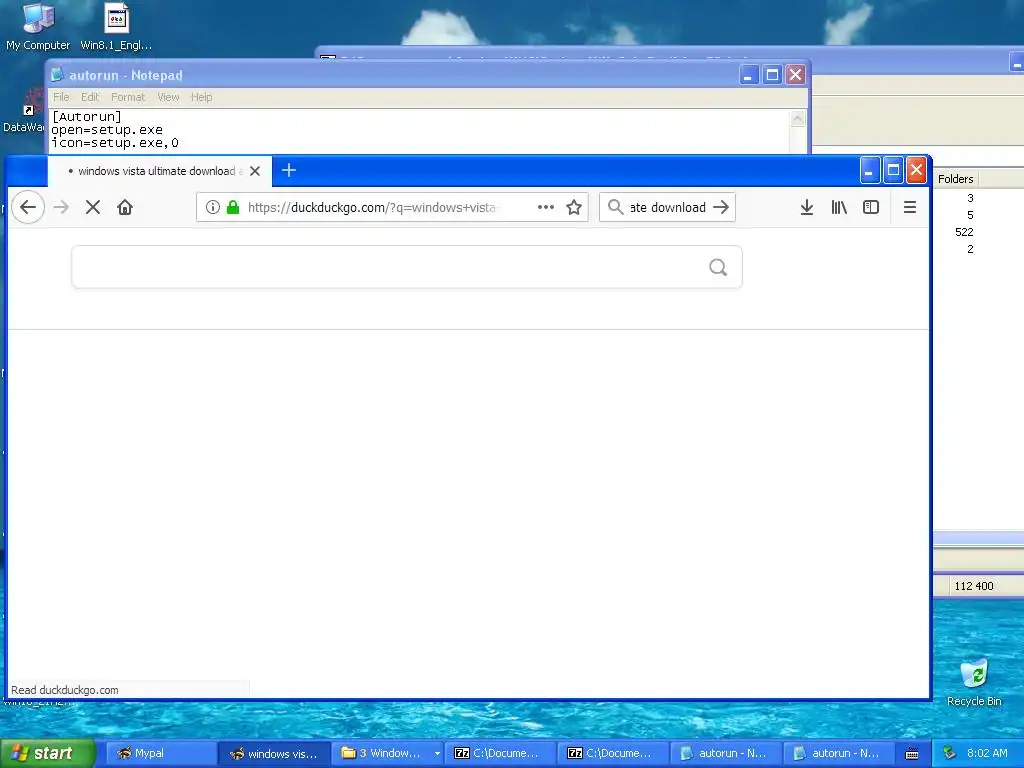Select the Recycle Bin desktop icon
This screenshot has height=768, width=1024.
[974, 682]
